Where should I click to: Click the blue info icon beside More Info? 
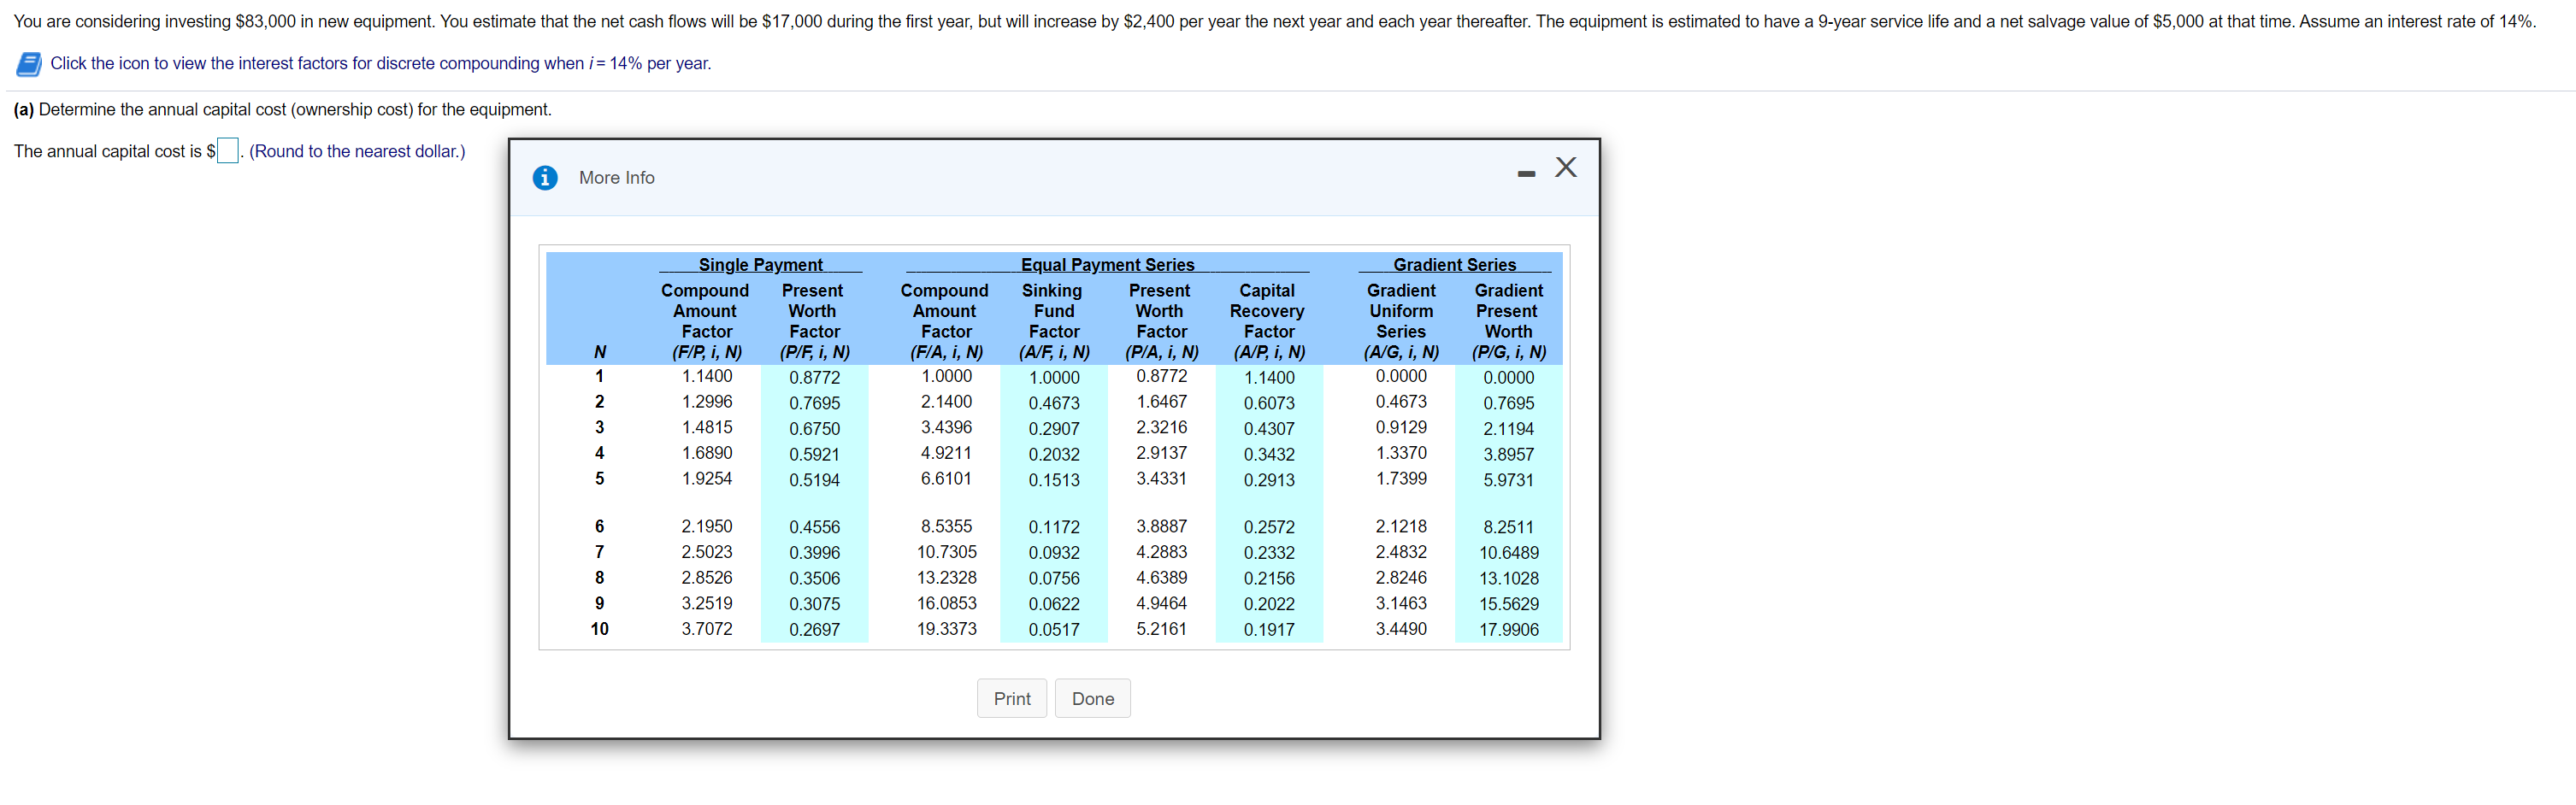[x=545, y=178]
